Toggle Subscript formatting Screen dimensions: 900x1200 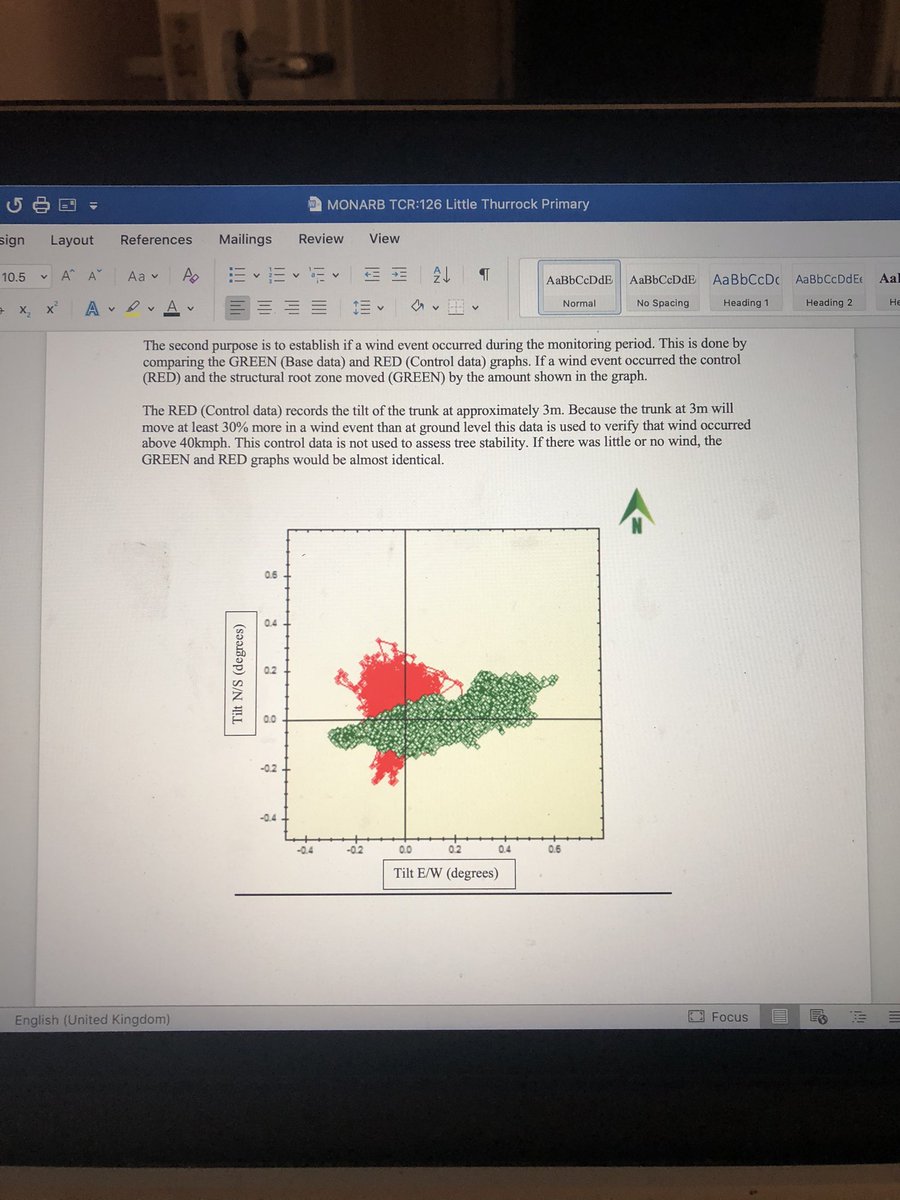[23, 311]
